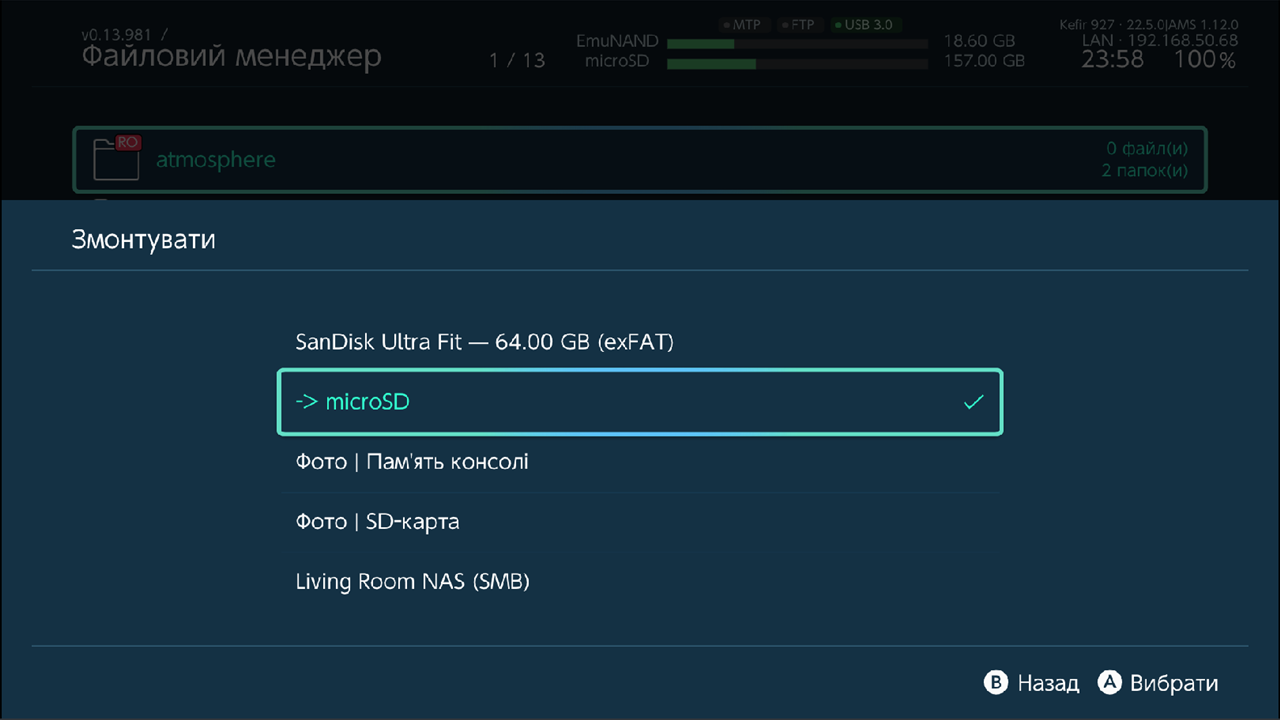Click the 157.00 GB microSD value
1280x720 pixels.
(984, 62)
